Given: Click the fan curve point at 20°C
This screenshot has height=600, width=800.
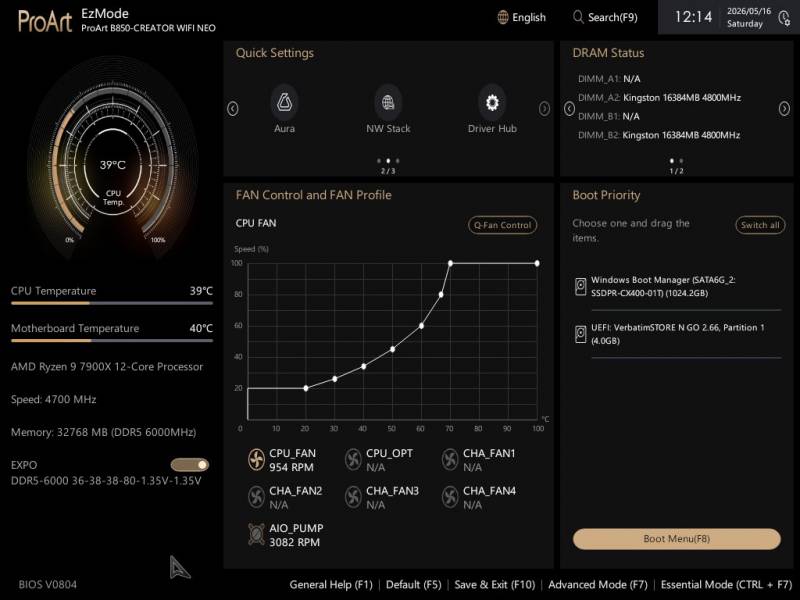Looking at the screenshot, I should coord(306,388).
